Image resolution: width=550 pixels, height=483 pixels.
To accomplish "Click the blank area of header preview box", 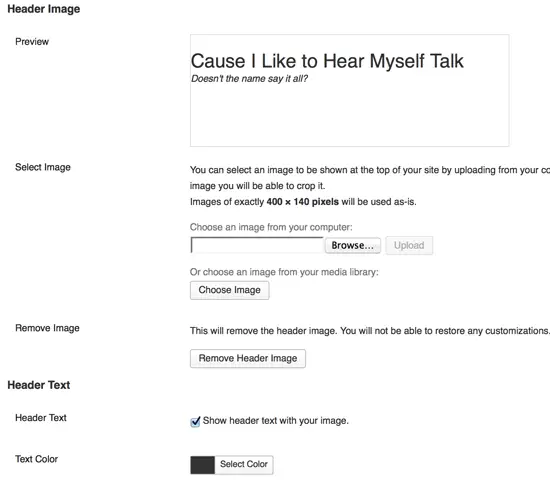I will pyautogui.click(x=349, y=116).
